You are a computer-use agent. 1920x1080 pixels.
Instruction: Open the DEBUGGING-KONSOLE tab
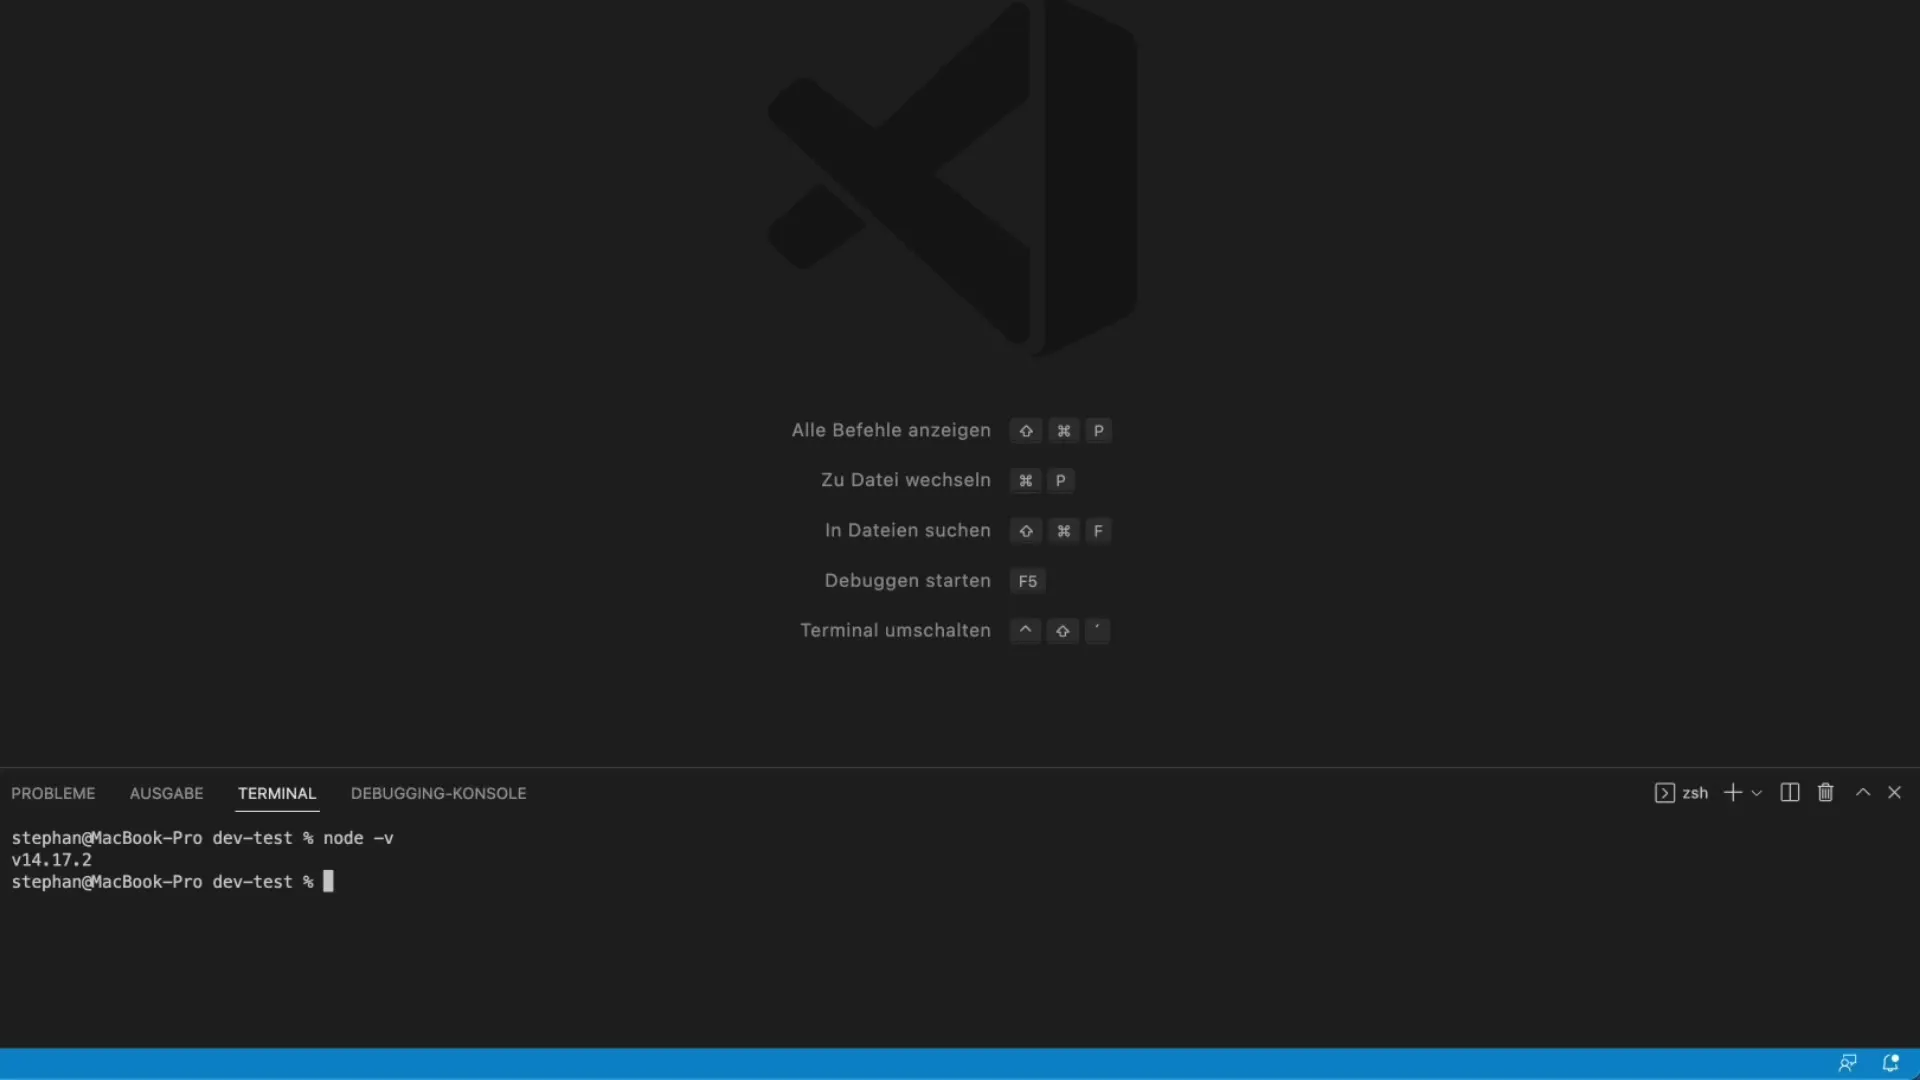point(438,793)
